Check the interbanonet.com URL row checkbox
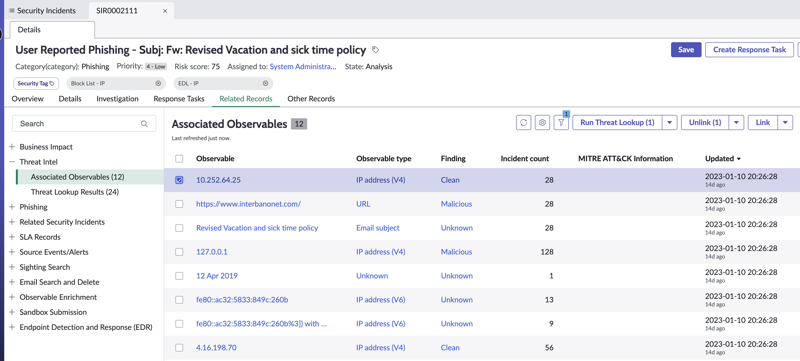800x361 pixels. coord(179,204)
